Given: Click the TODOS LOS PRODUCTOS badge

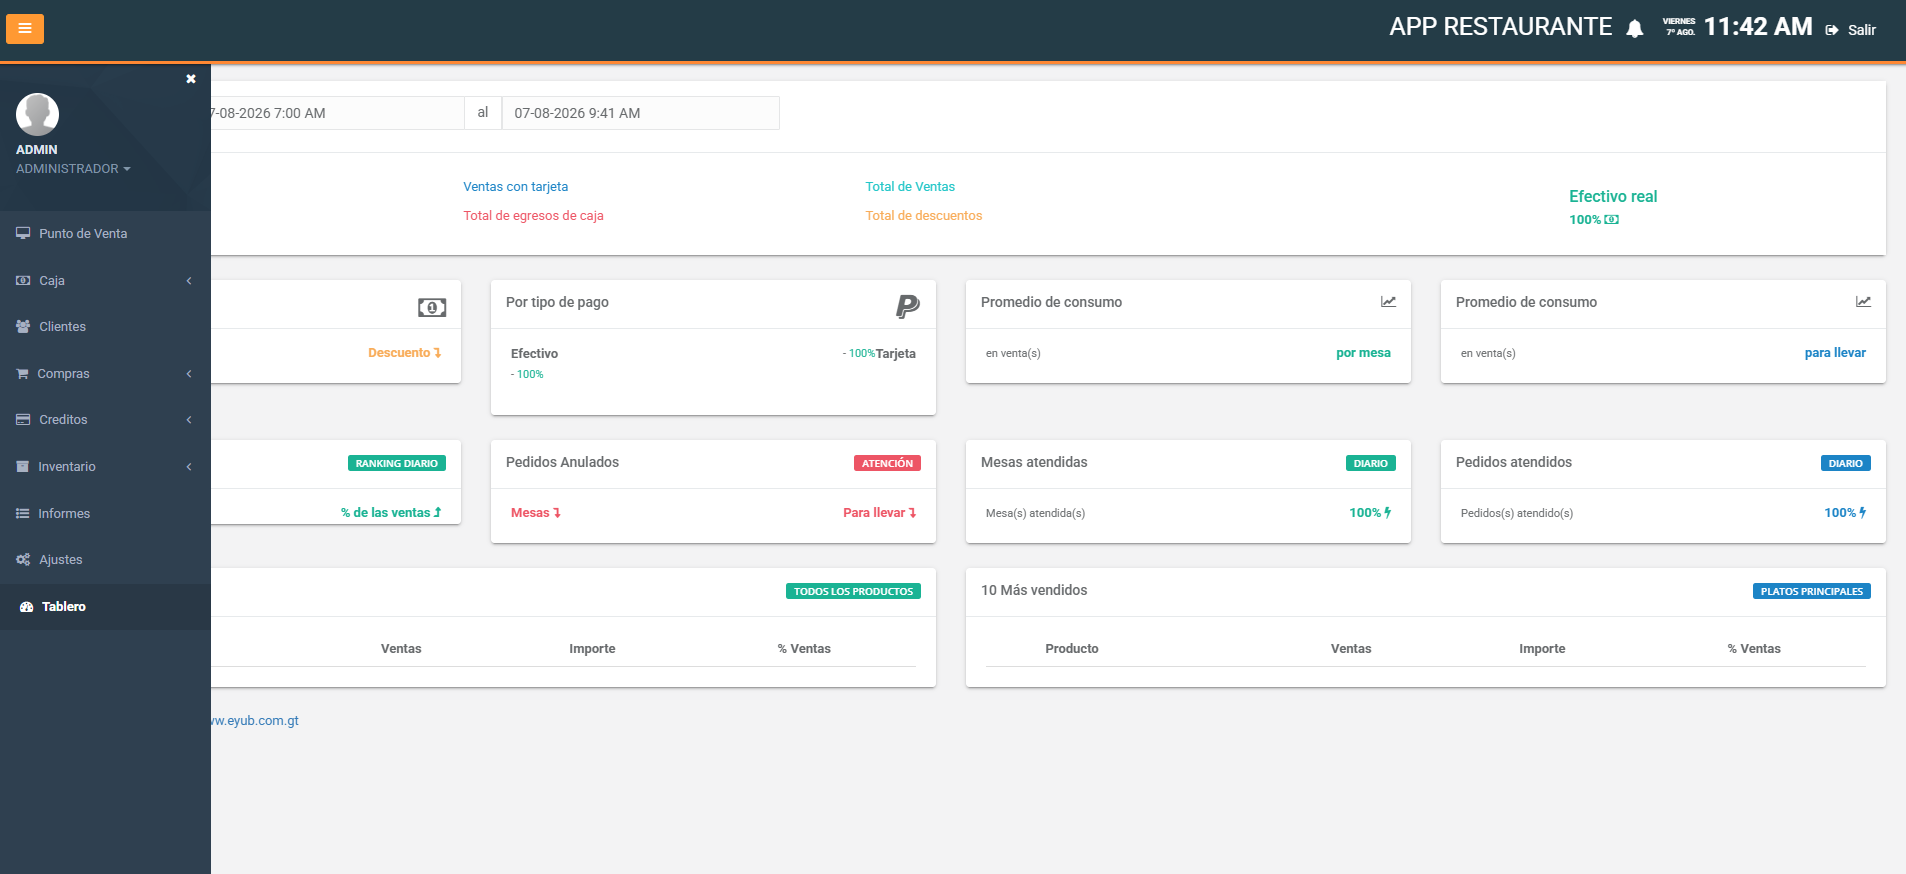Looking at the screenshot, I should (x=853, y=591).
